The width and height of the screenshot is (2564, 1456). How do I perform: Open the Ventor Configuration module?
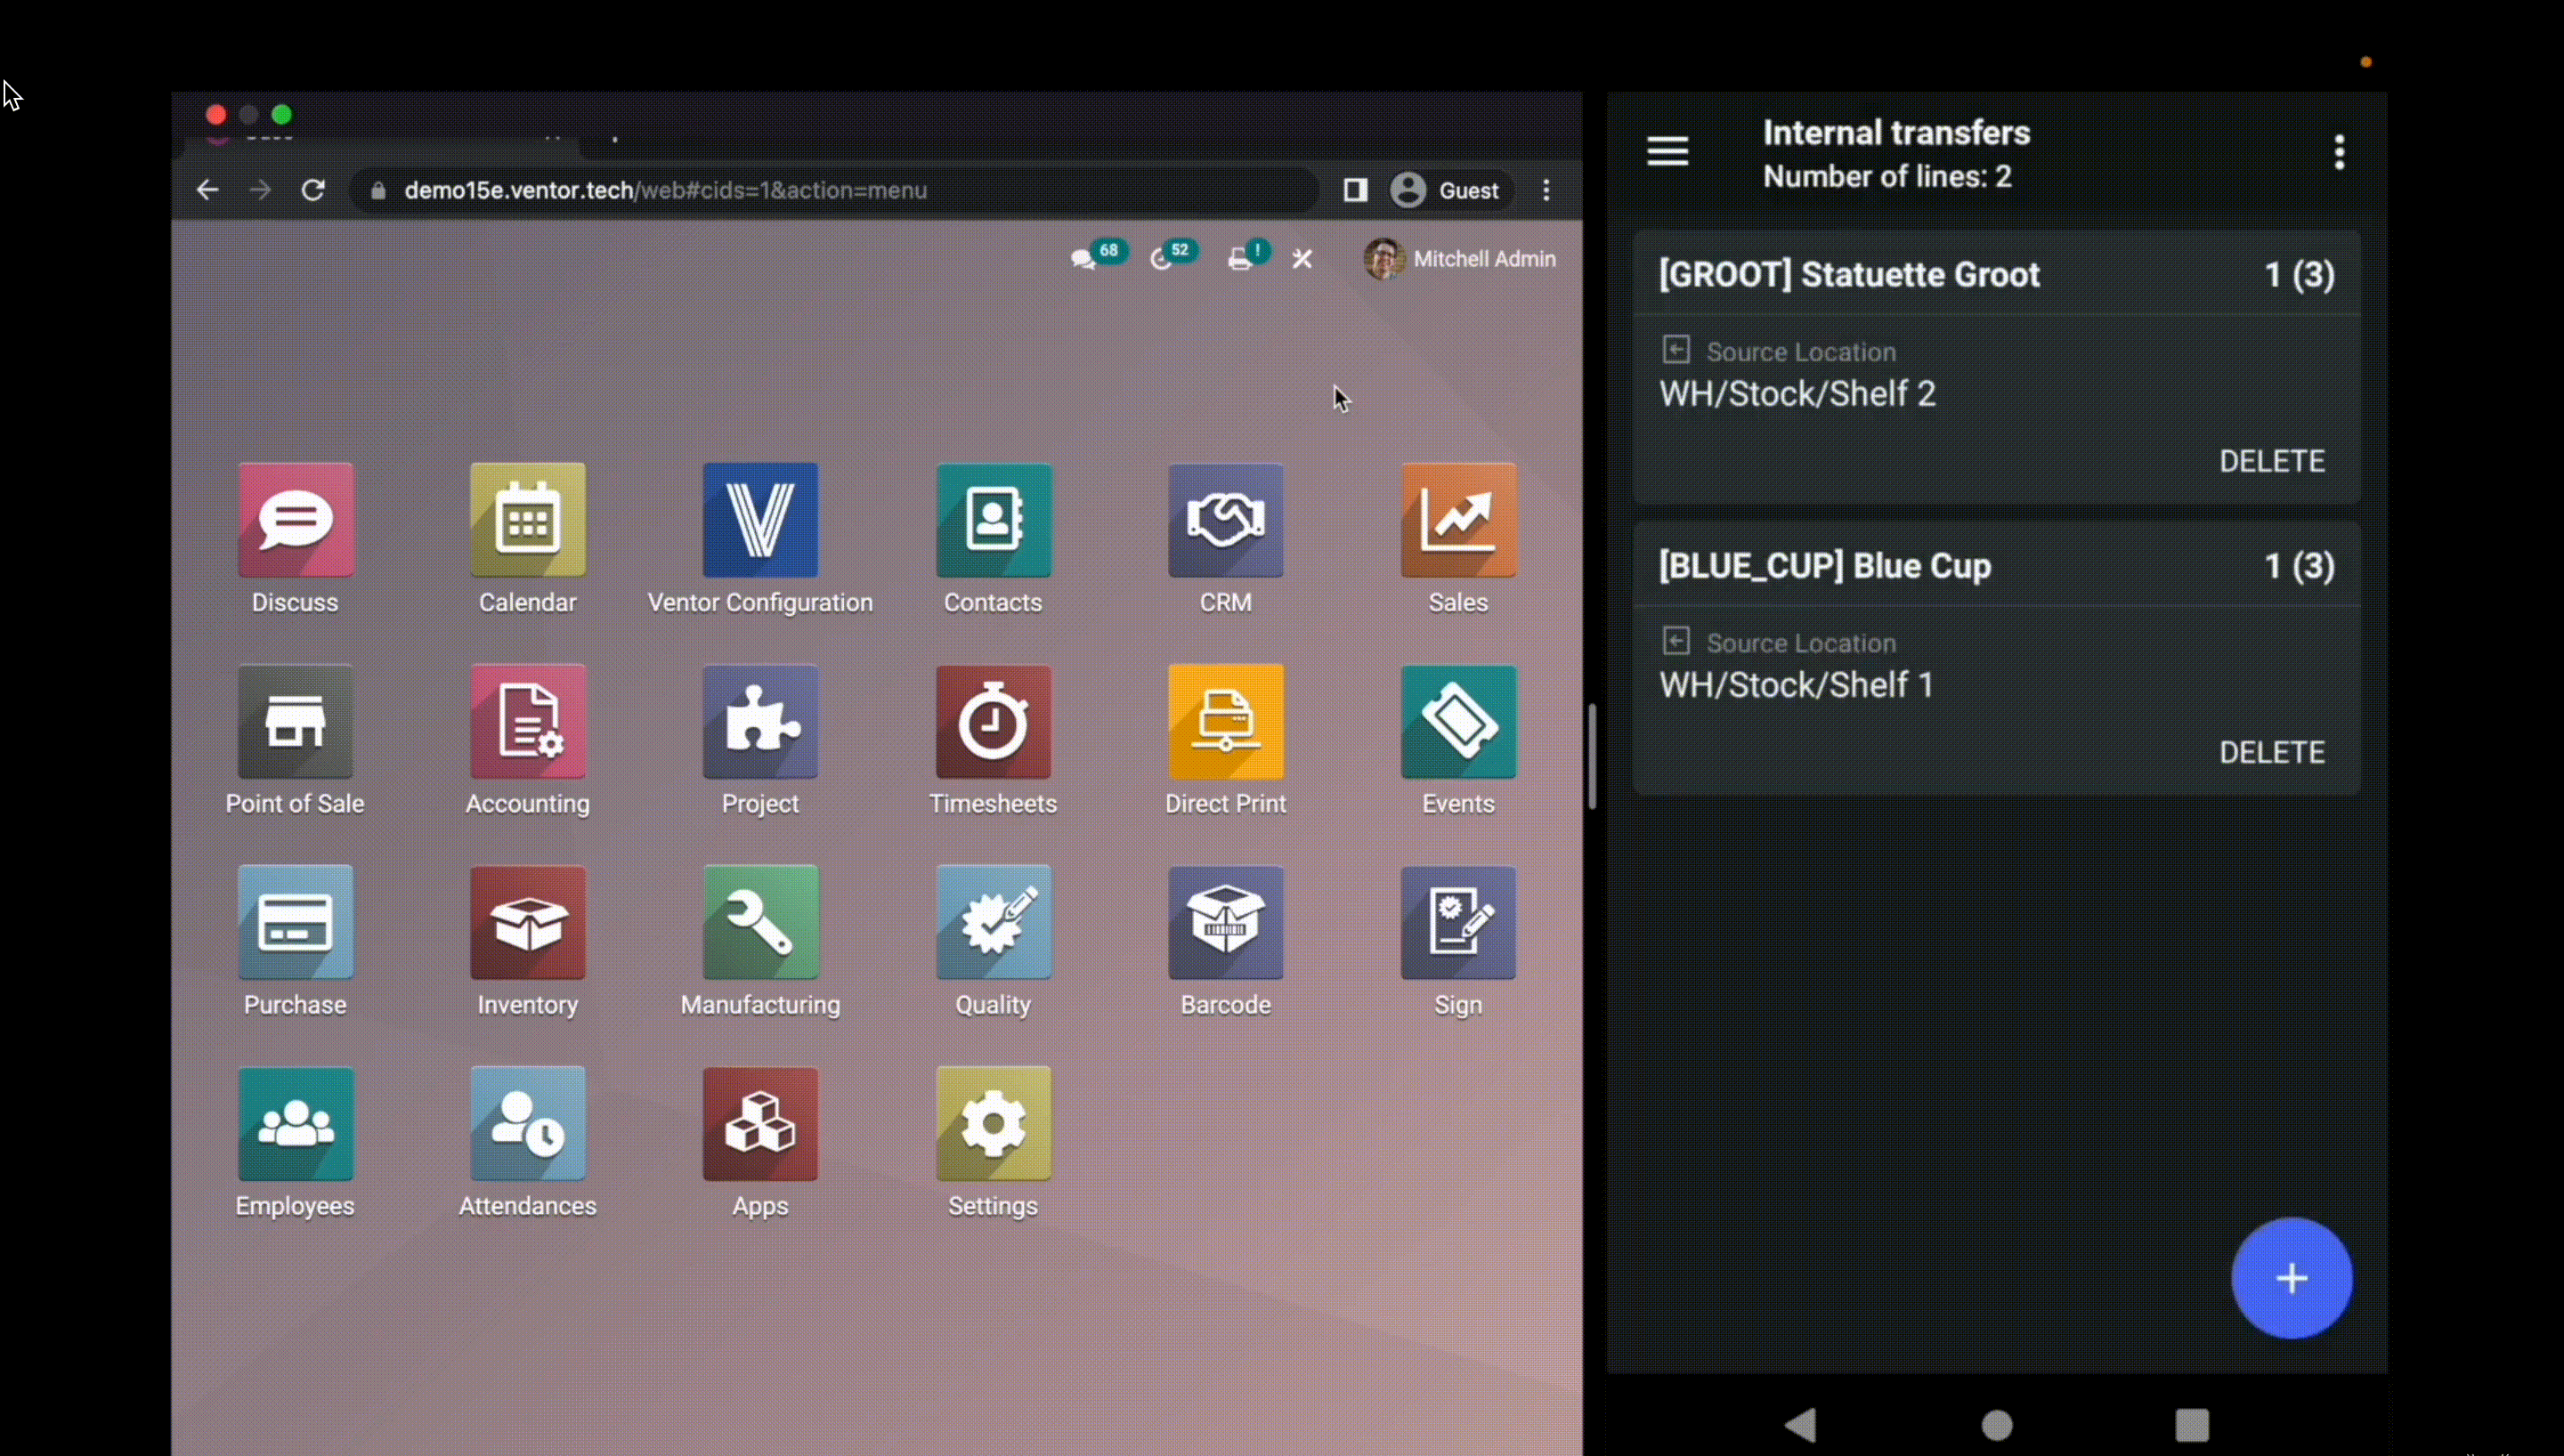[x=759, y=520]
